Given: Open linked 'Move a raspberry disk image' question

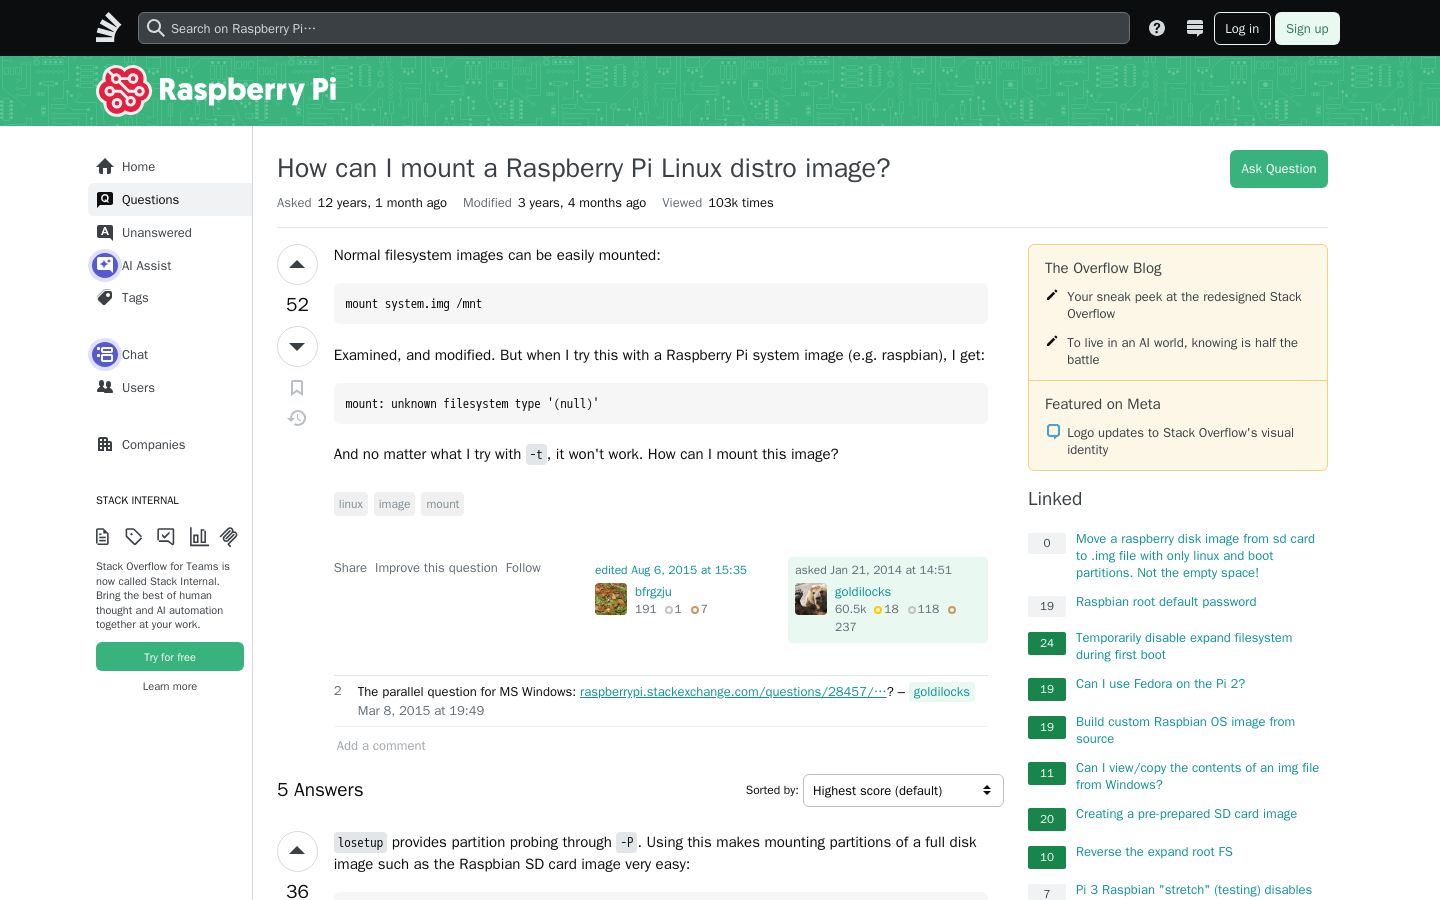Looking at the screenshot, I should 1195,556.
